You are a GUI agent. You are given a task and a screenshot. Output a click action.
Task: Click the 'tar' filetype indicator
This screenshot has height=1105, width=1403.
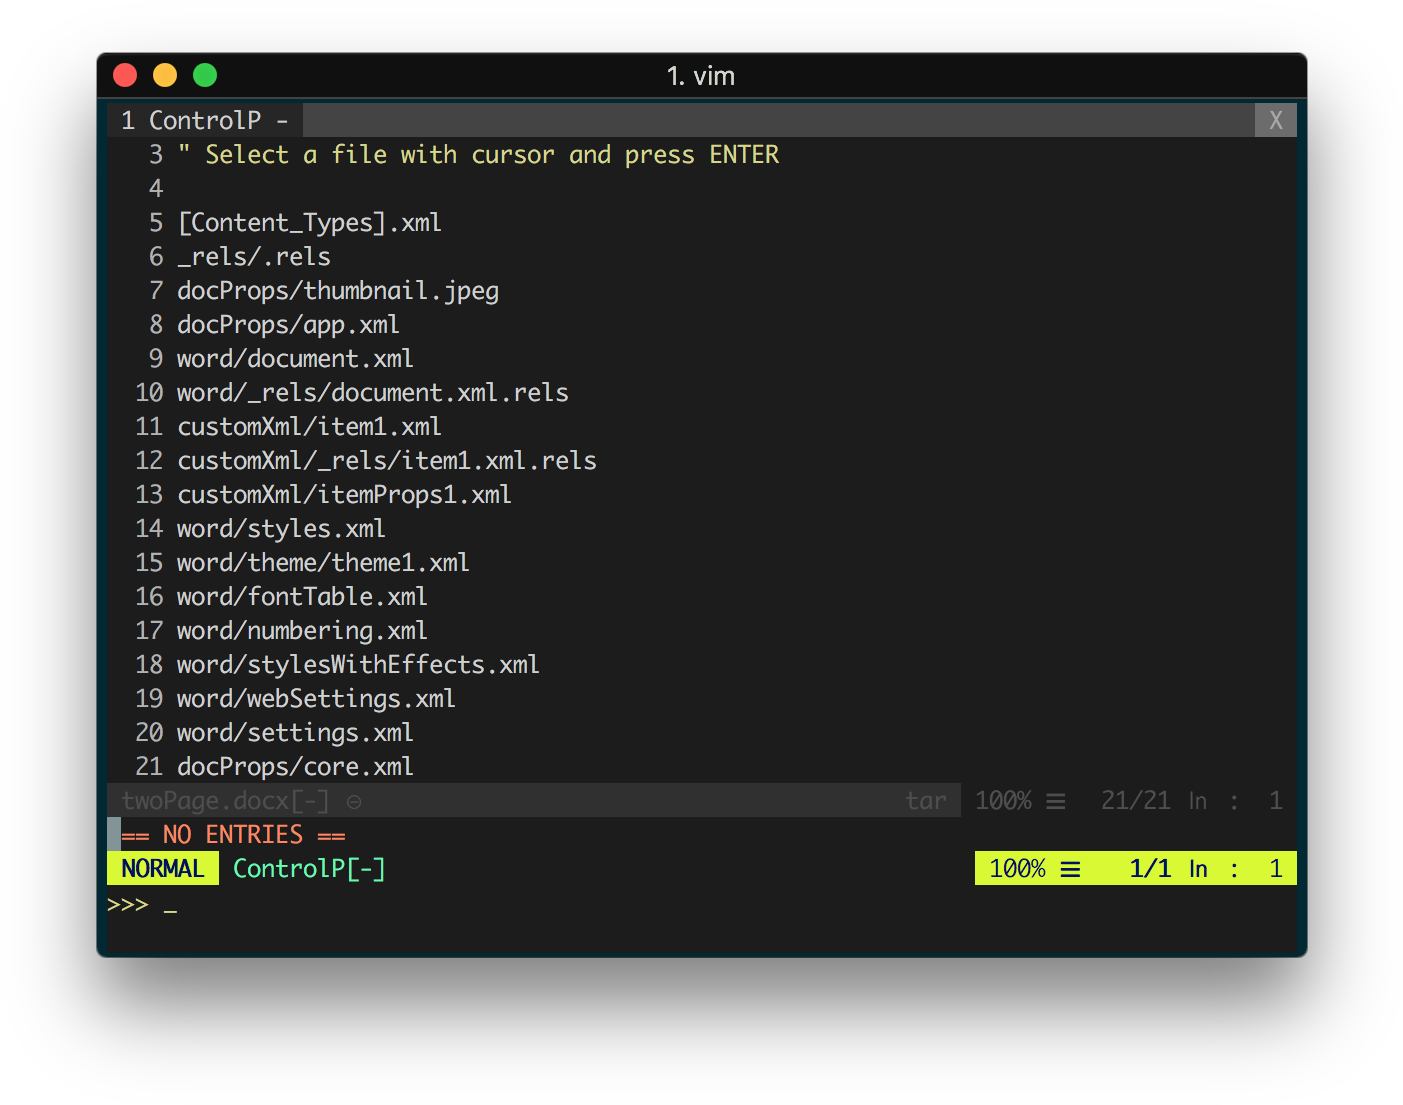[926, 801]
